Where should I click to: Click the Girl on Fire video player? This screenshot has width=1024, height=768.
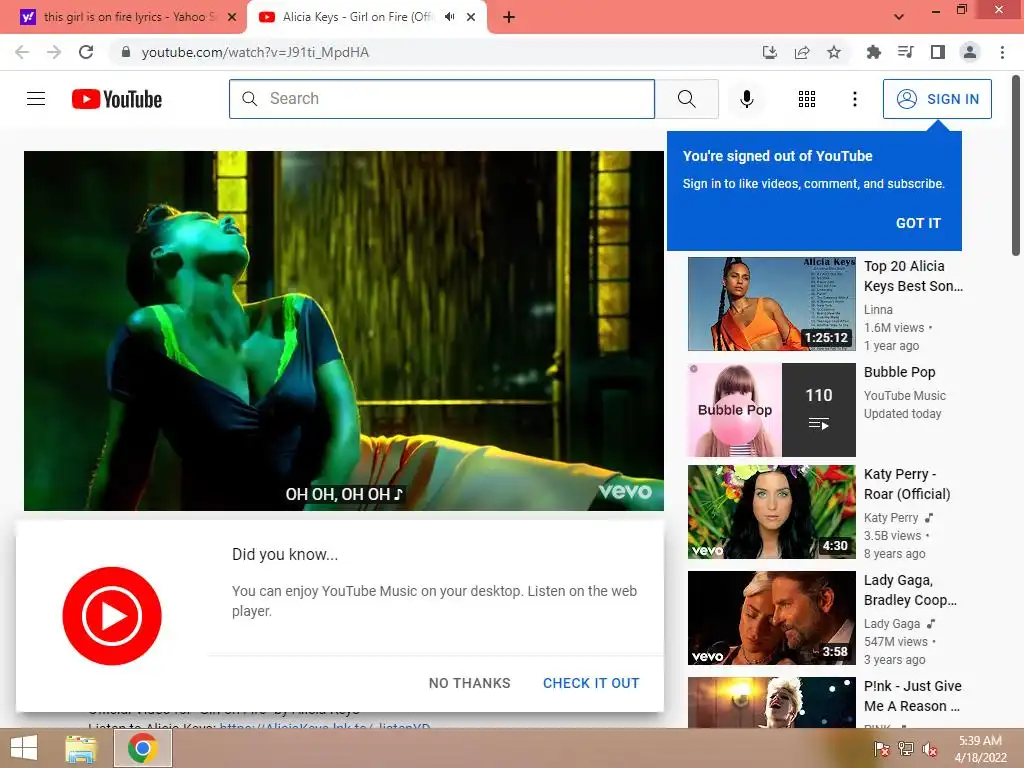344,330
